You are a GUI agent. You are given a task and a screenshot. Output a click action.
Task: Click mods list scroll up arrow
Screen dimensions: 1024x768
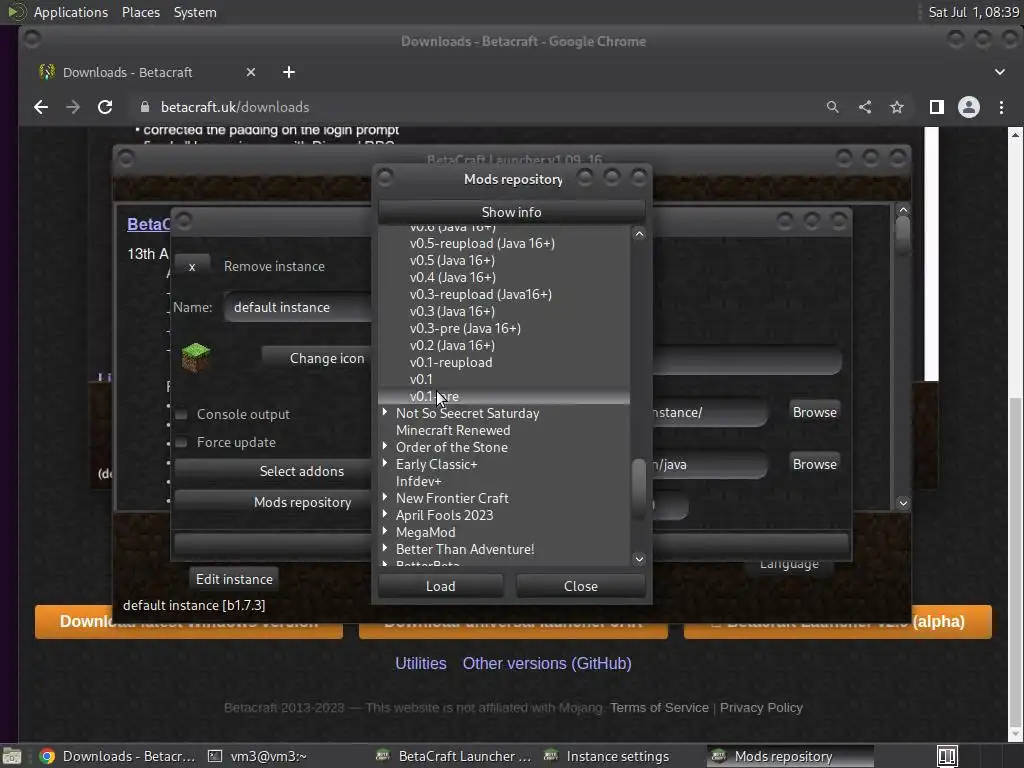coord(639,234)
